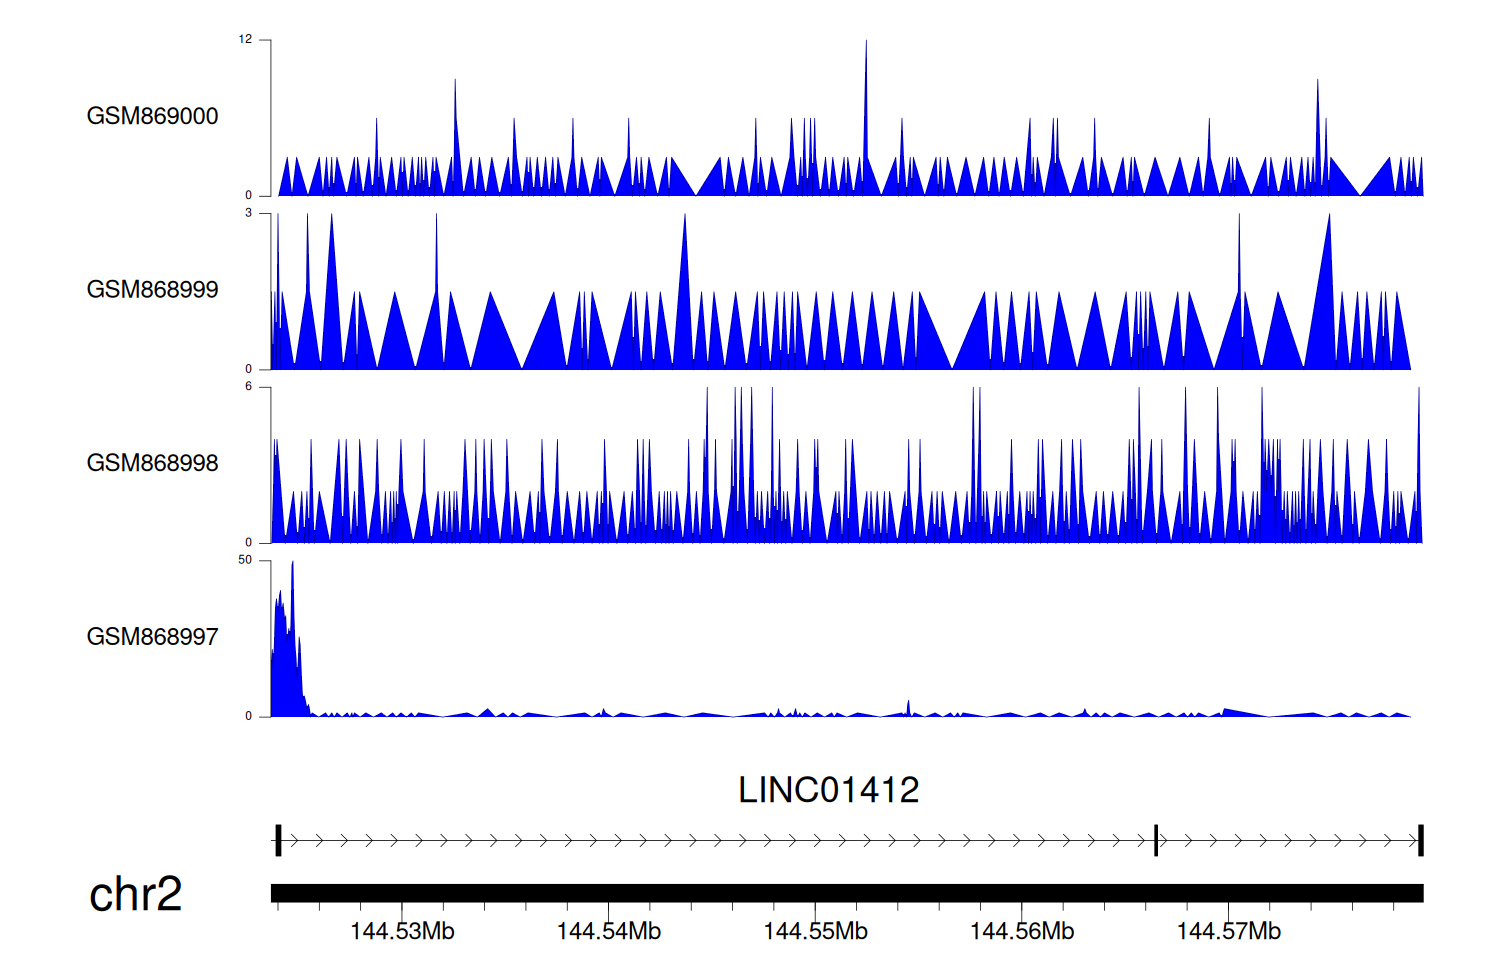Click the 144.53Mb axis position label
This screenshot has height=980, width=1500.
pos(402,932)
